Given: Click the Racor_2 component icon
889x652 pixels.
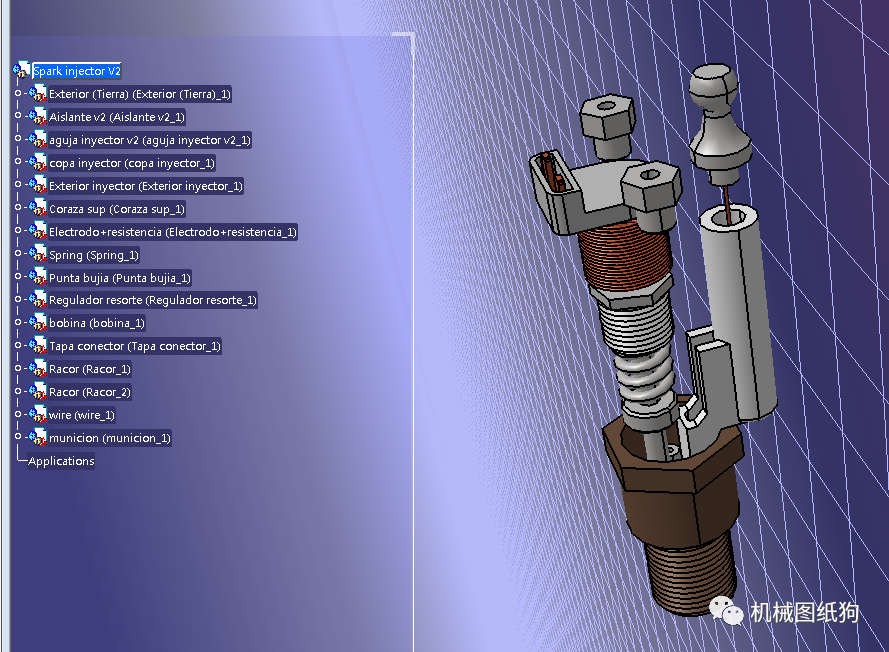Looking at the screenshot, I should coord(37,391).
